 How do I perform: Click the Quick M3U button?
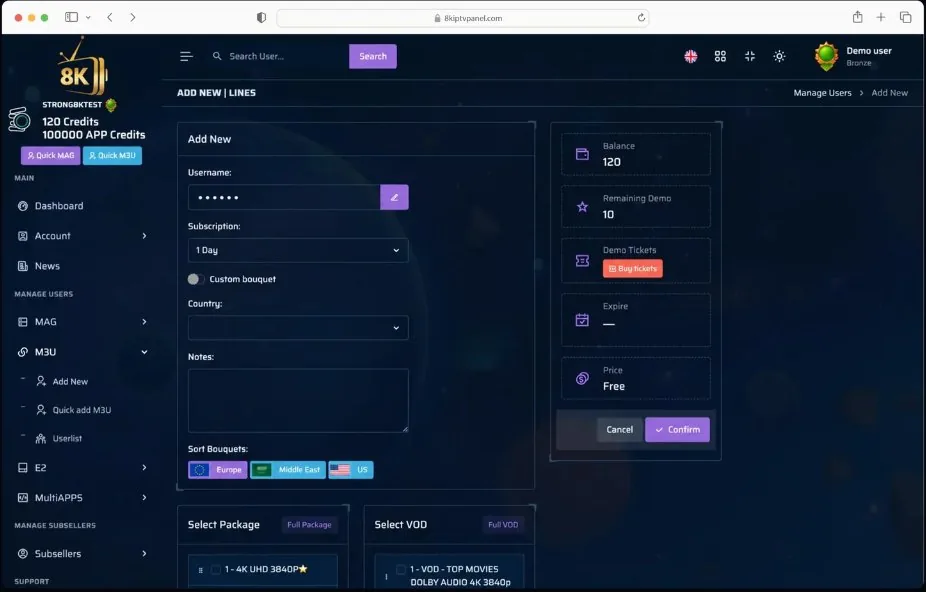[x=112, y=155]
